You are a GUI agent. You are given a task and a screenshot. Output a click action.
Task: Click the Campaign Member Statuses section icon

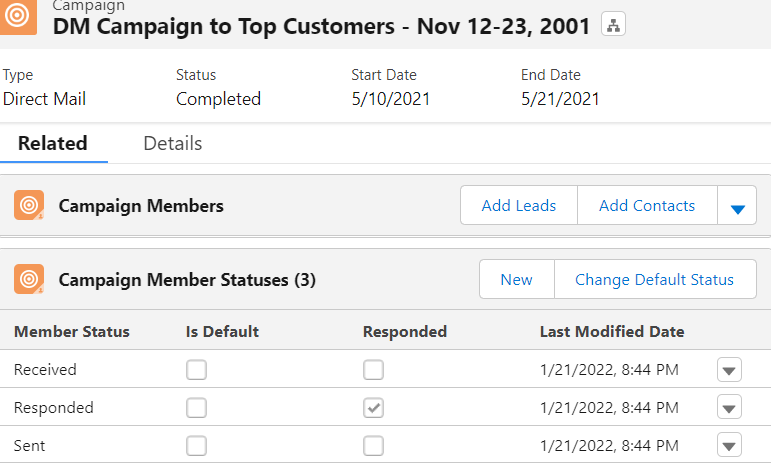(29, 279)
